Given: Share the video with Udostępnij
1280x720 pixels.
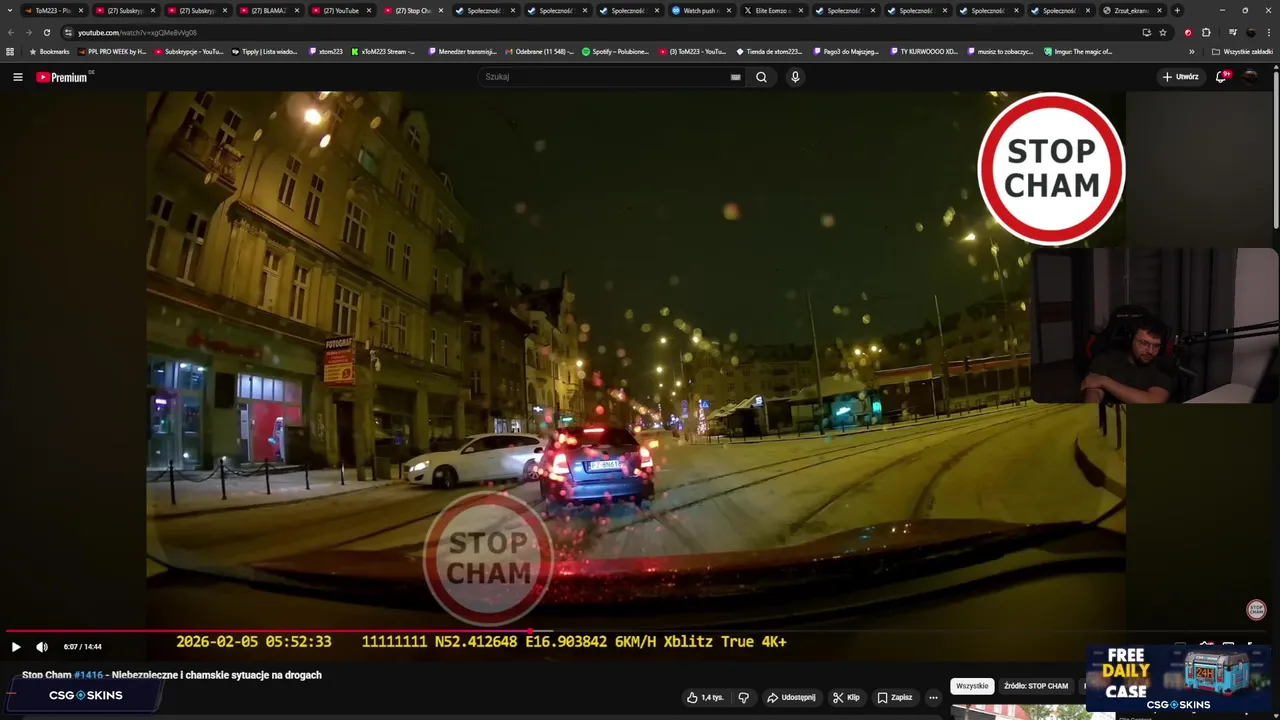Looking at the screenshot, I should pos(790,697).
